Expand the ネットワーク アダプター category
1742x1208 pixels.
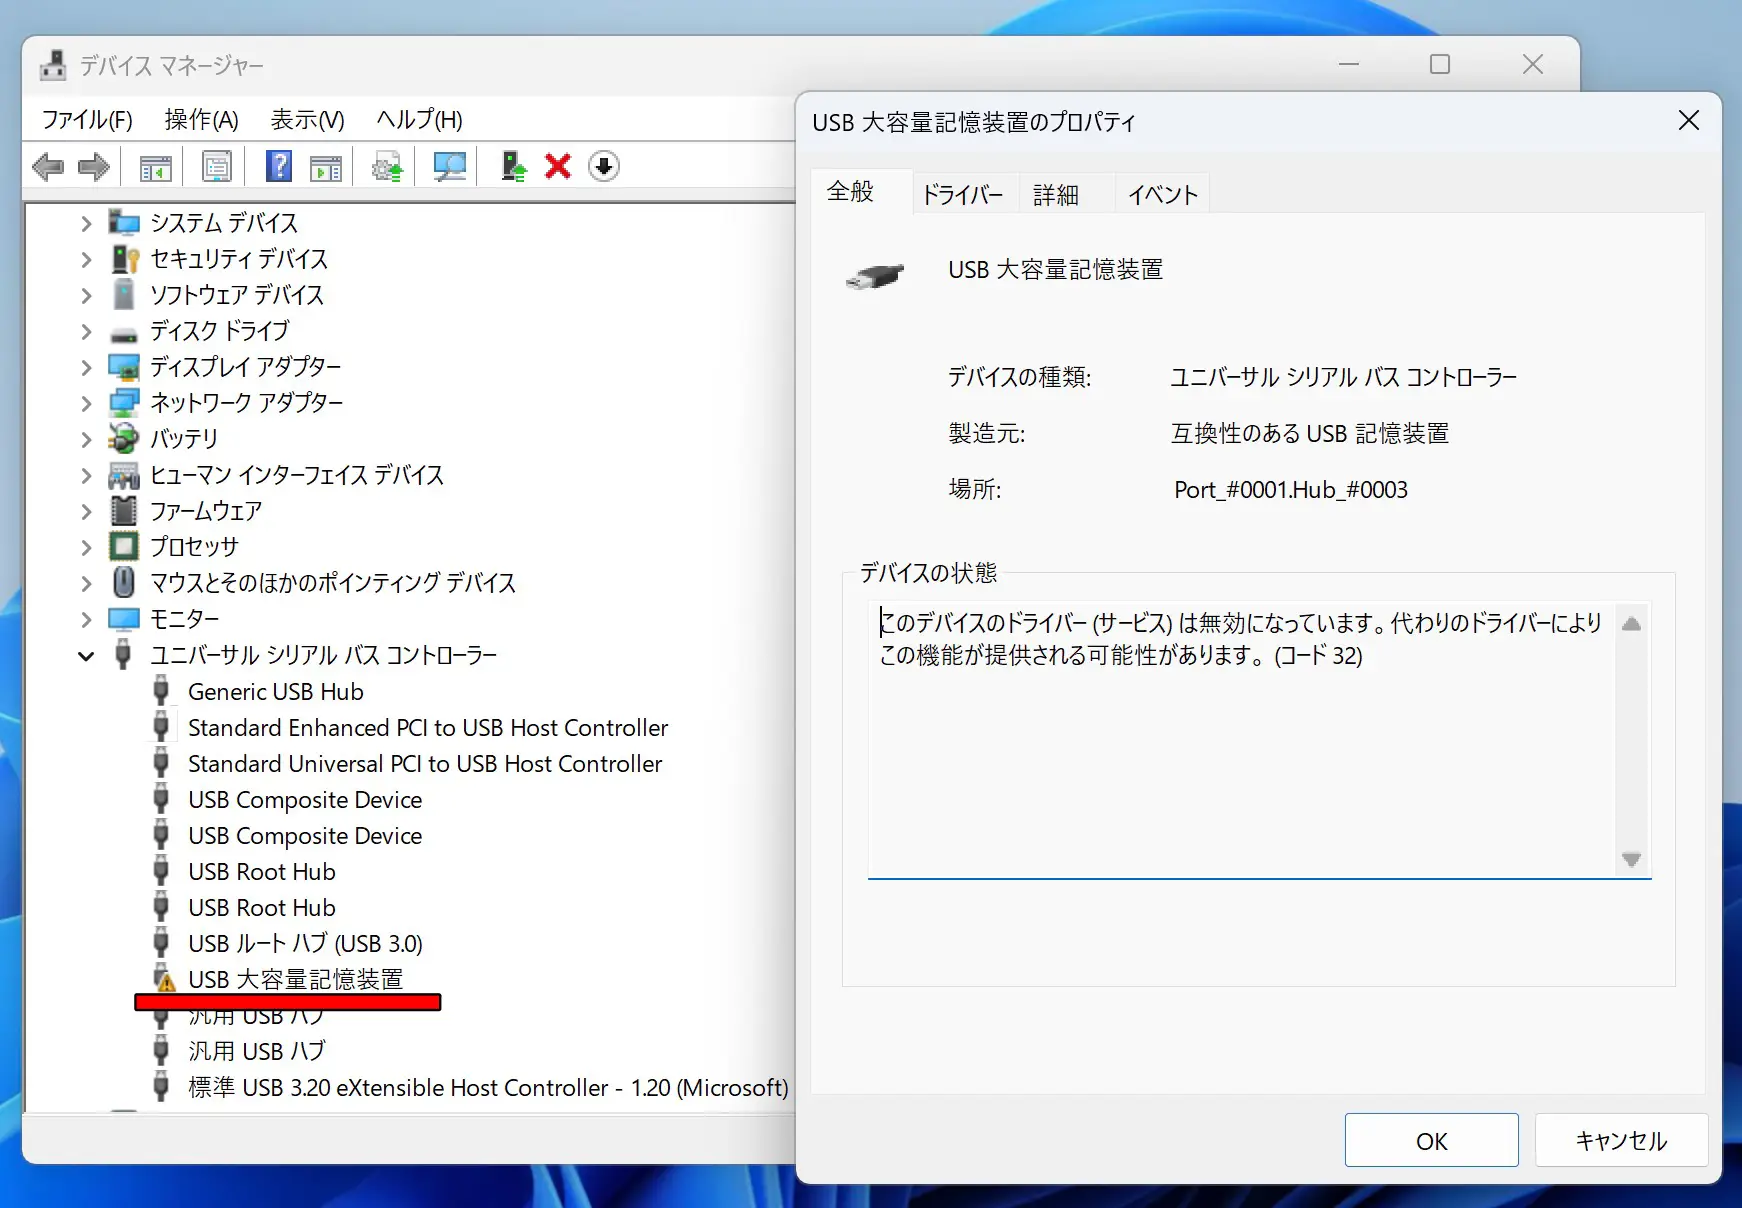(x=86, y=403)
